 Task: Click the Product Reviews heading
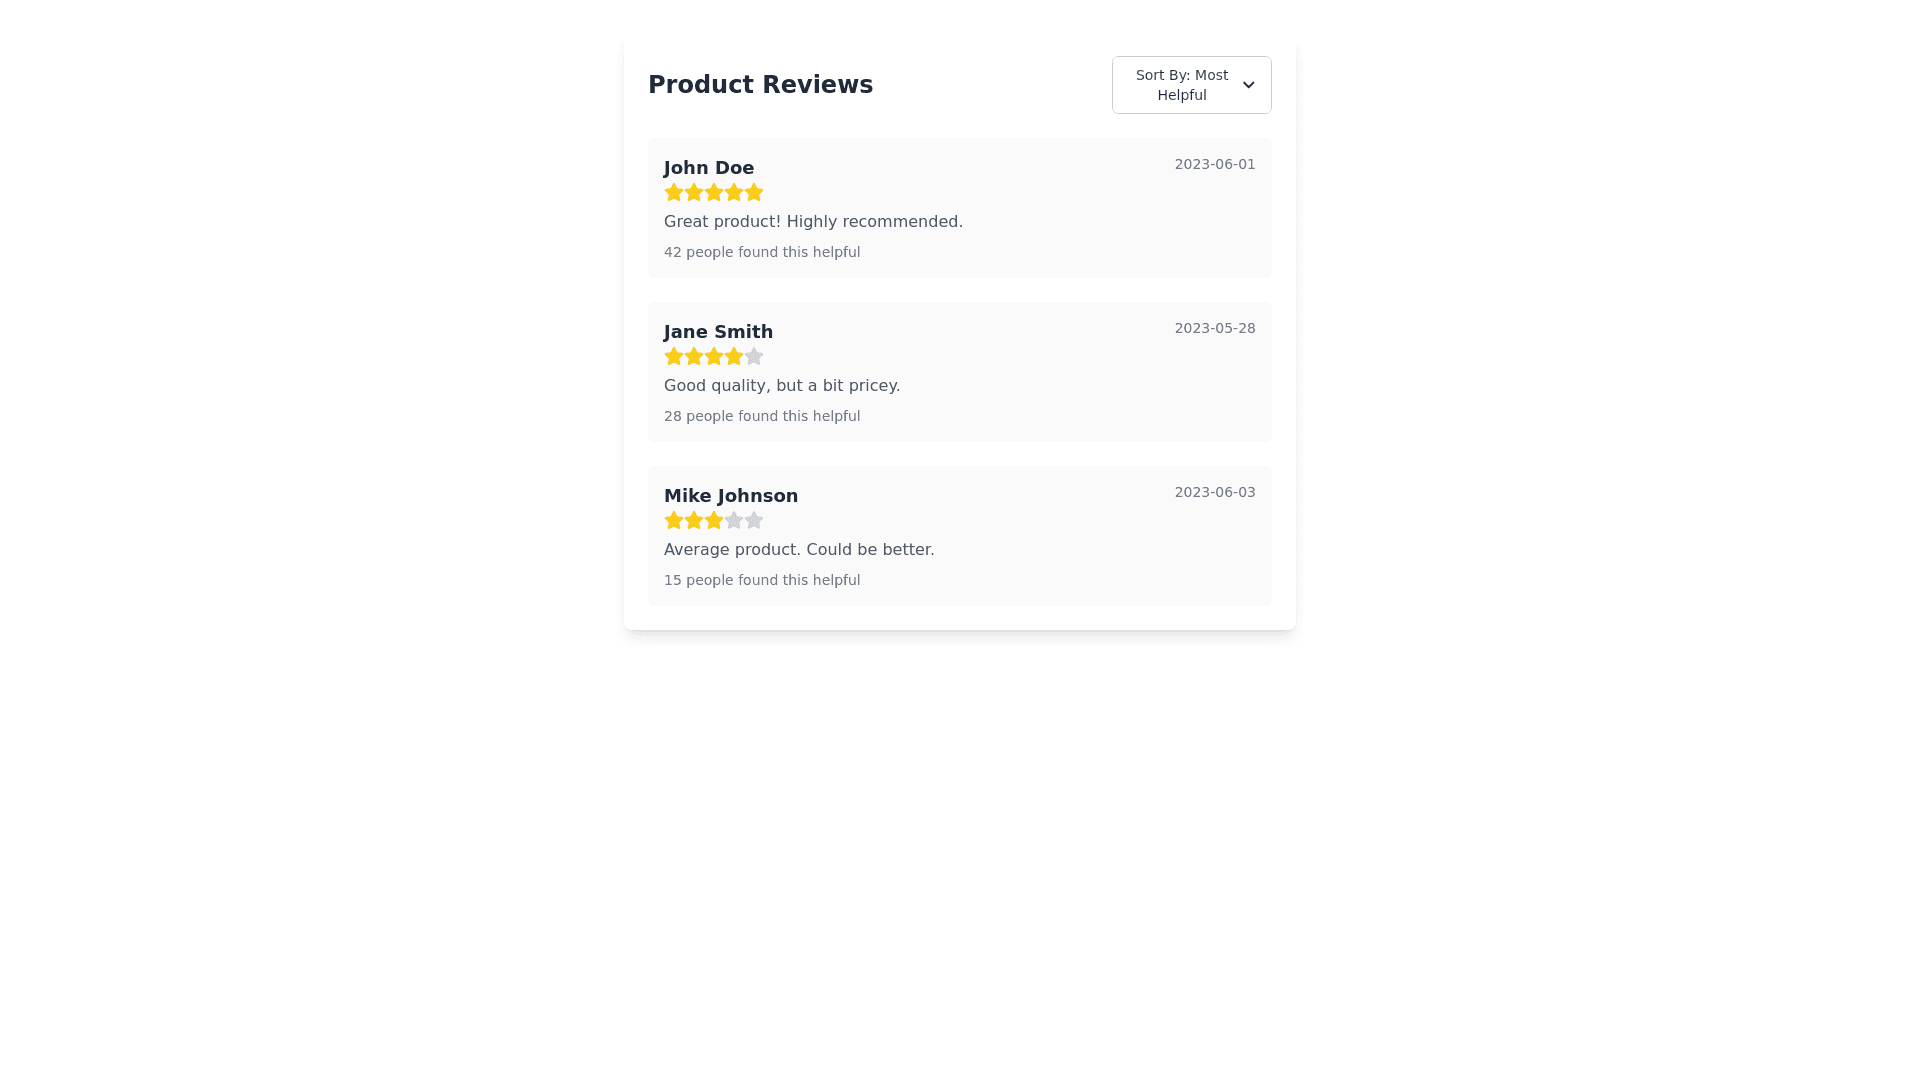(760, 85)
